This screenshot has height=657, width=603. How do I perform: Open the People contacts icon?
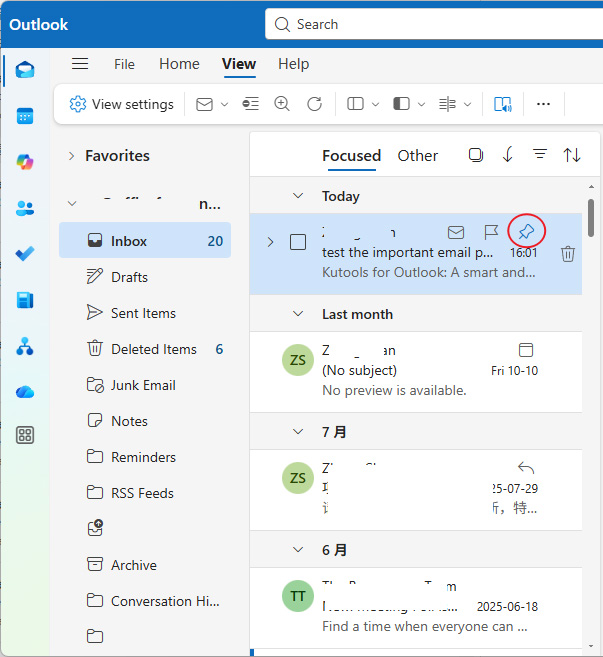25,208
